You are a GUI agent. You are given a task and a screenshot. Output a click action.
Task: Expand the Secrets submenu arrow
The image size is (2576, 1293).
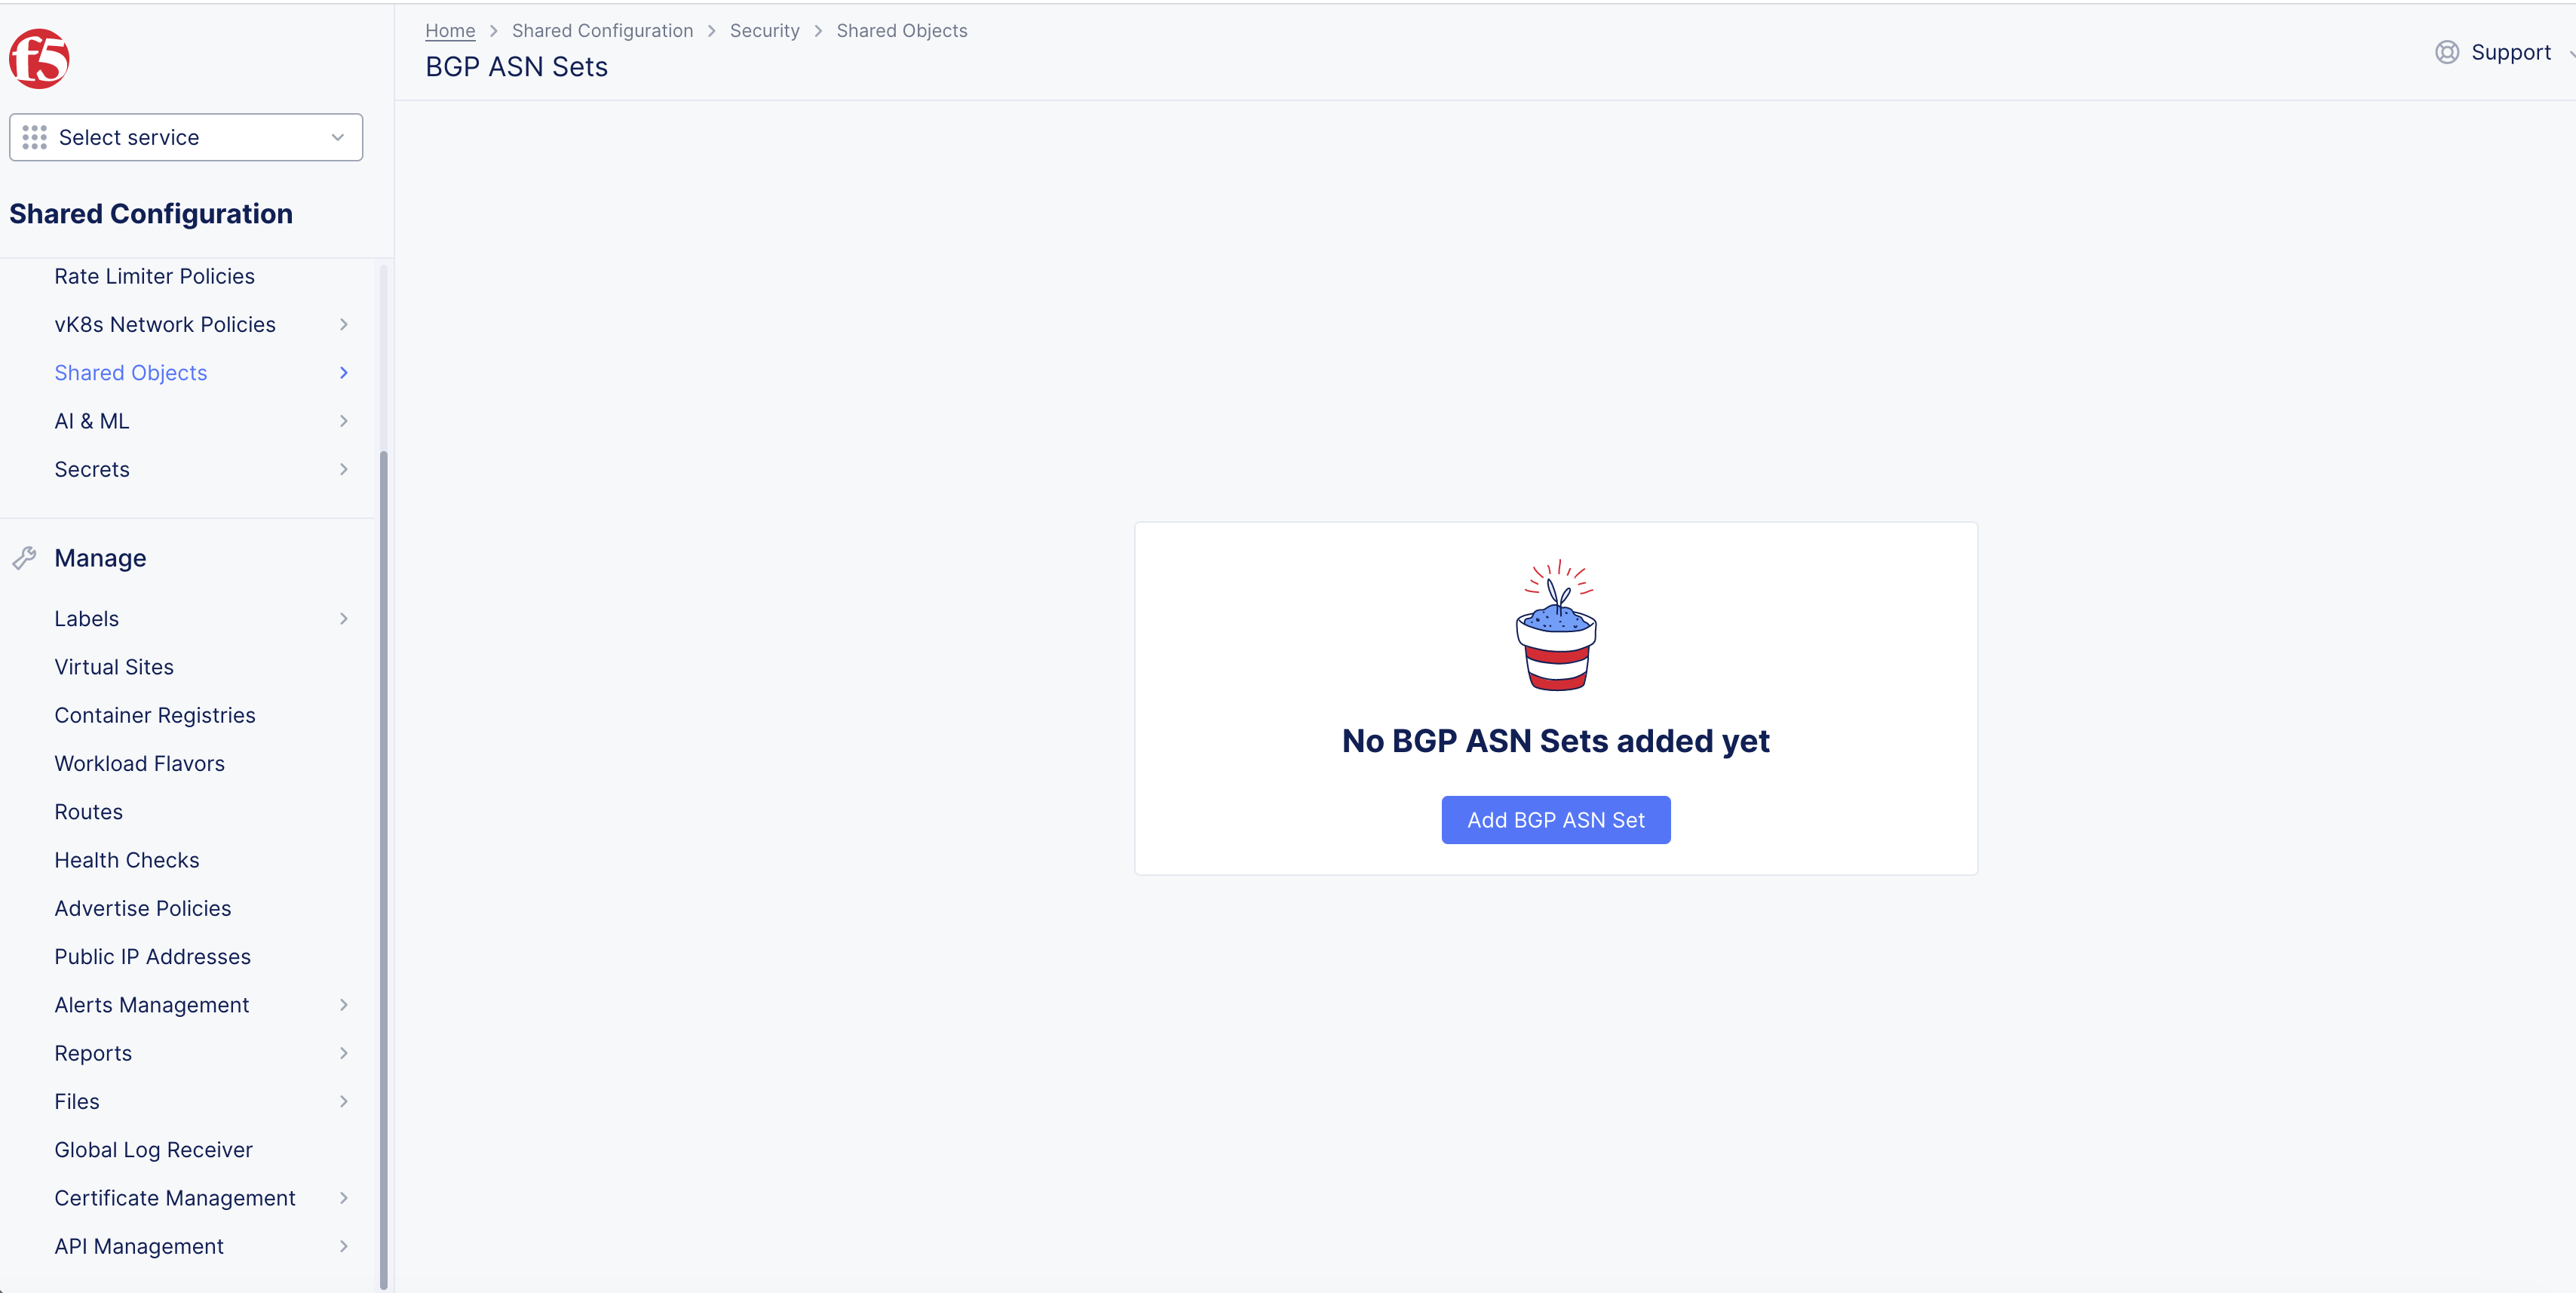[x=343, y=469]
